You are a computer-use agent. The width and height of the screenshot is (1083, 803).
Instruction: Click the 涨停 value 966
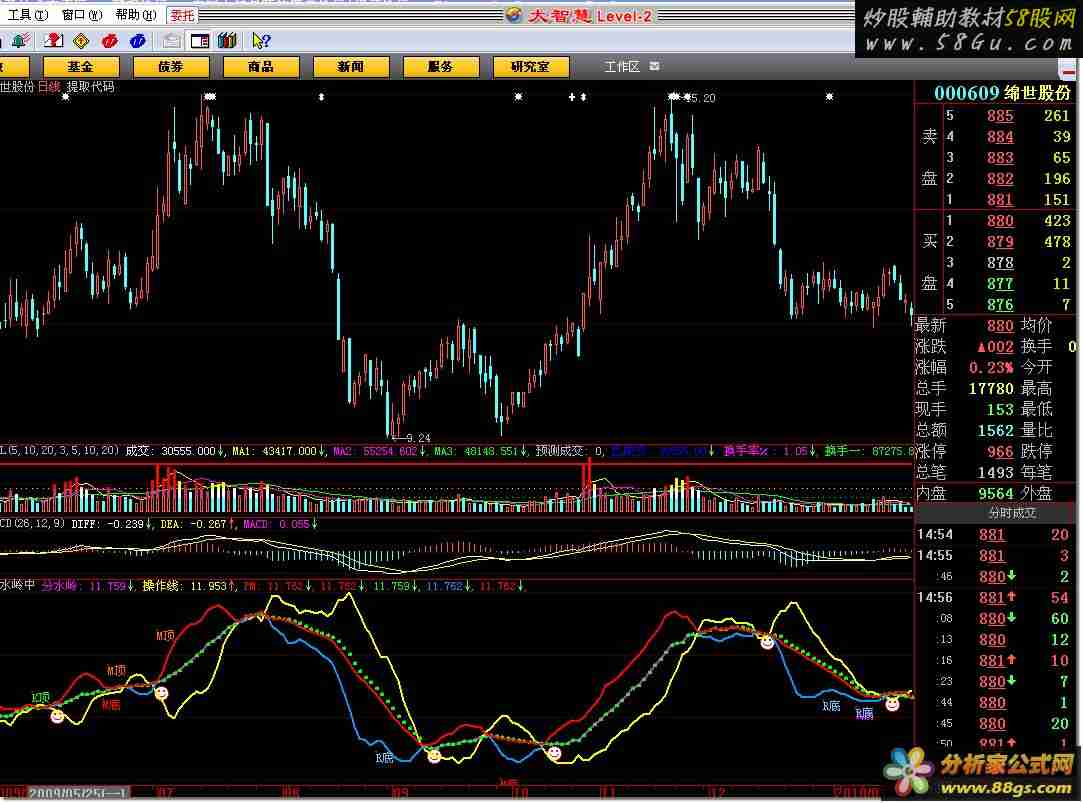(x=1000, y=452)
